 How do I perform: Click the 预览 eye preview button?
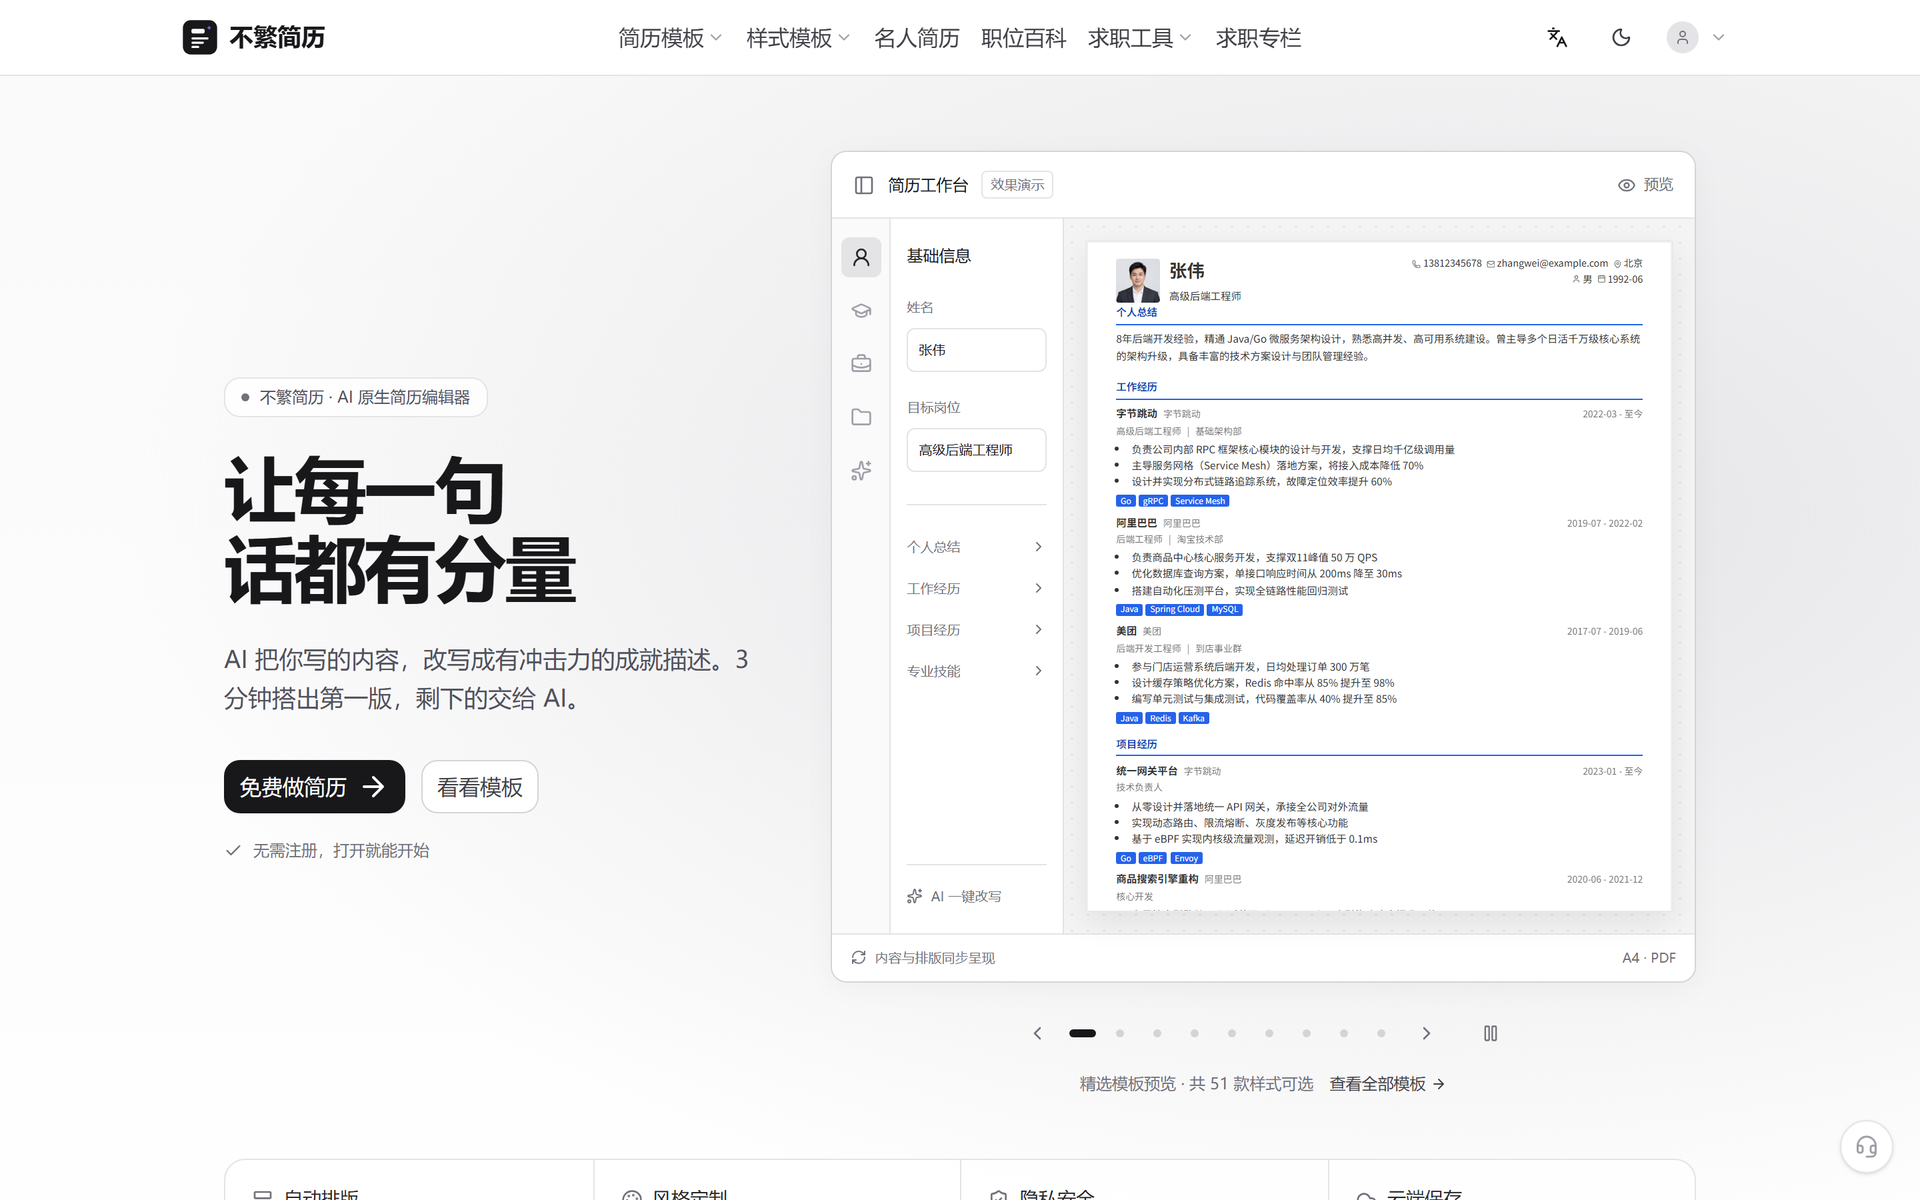(1645, 185)
